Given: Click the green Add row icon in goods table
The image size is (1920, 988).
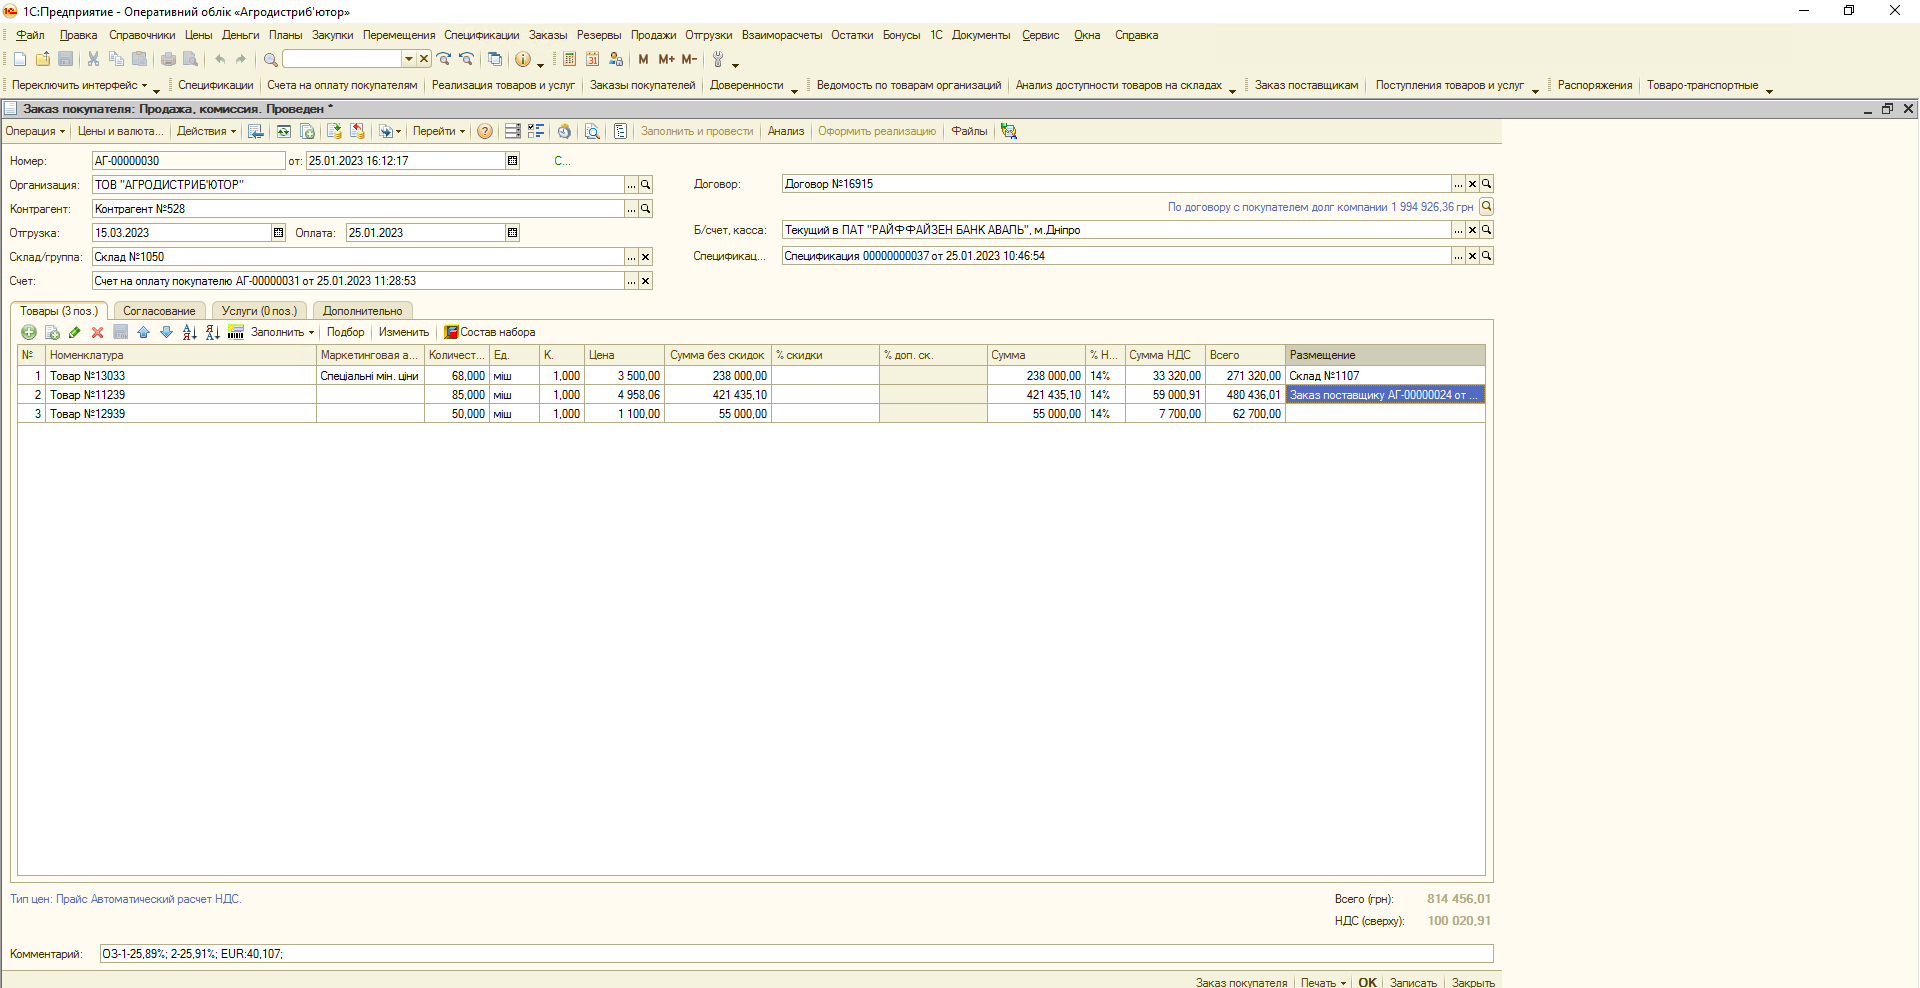Looking at the screenshot, I should [x=28, y=332].
